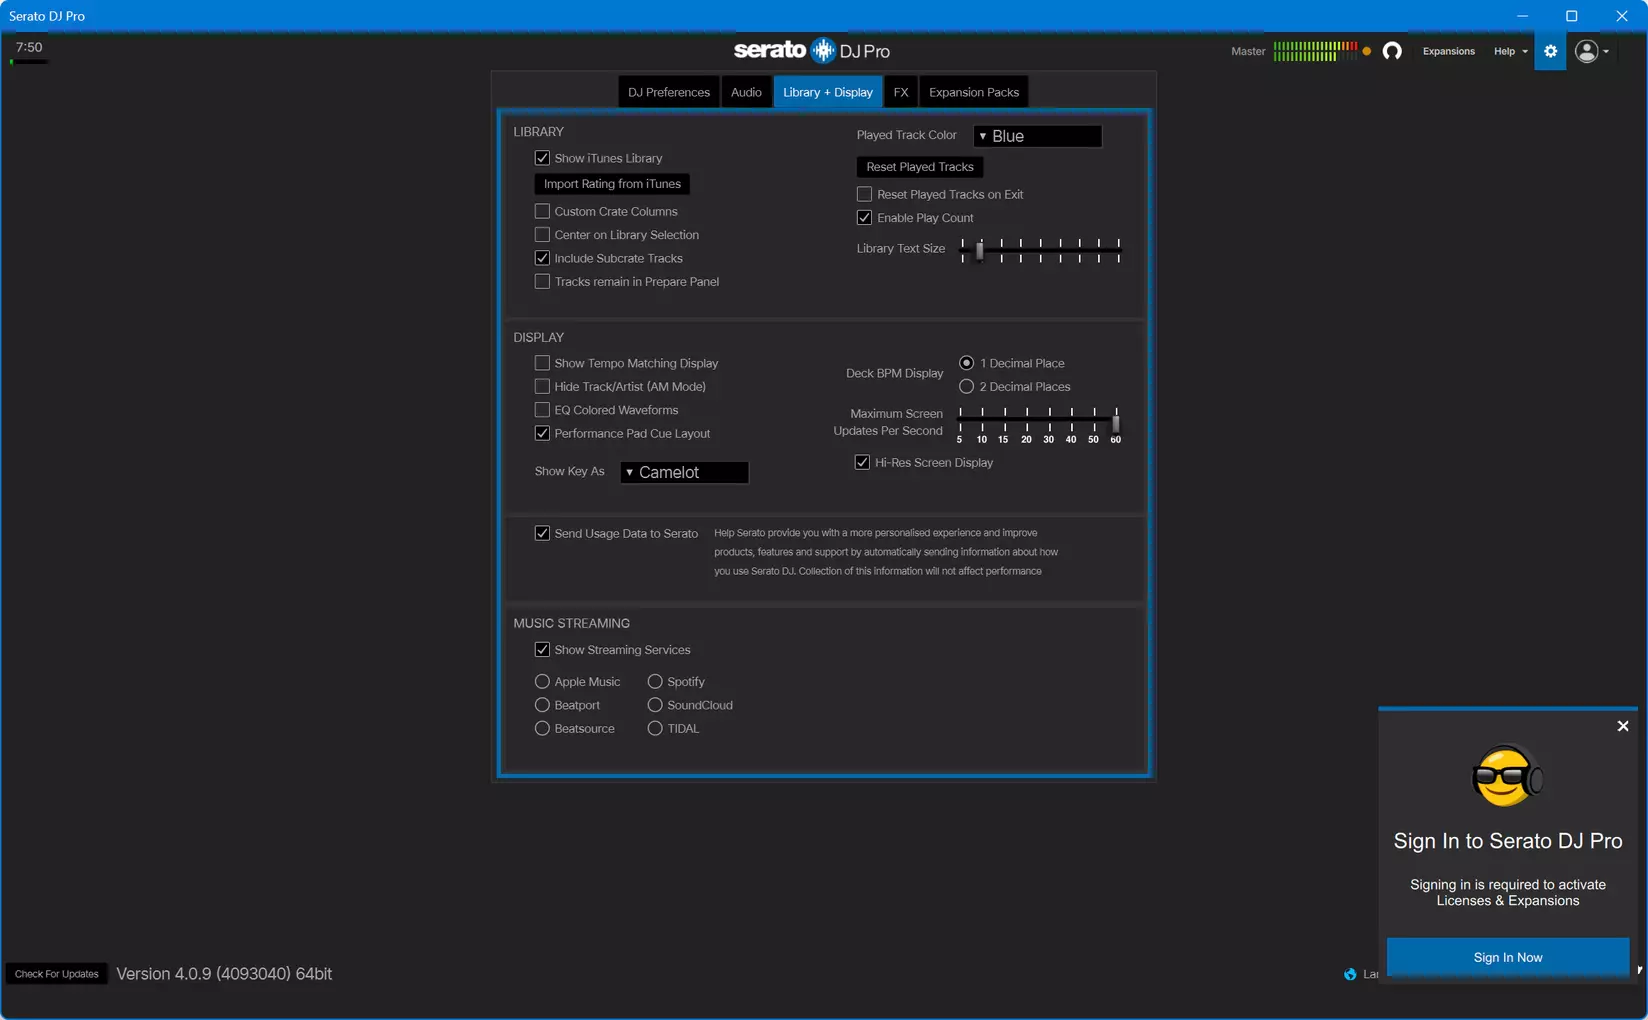The height and width of the screenshot is (1020, 1648).
Task: Choose Spotify streaming service
Action: click(x=655, y=682)
